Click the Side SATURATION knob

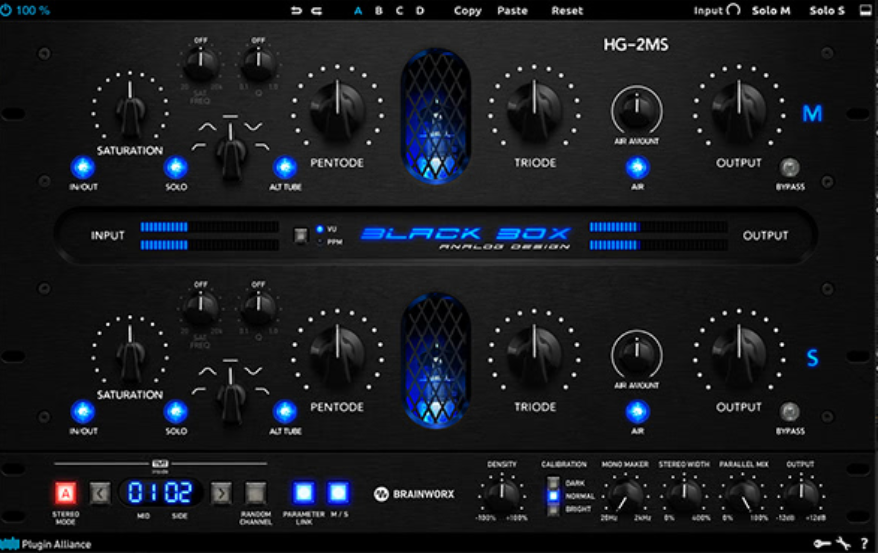coord(130,353)
